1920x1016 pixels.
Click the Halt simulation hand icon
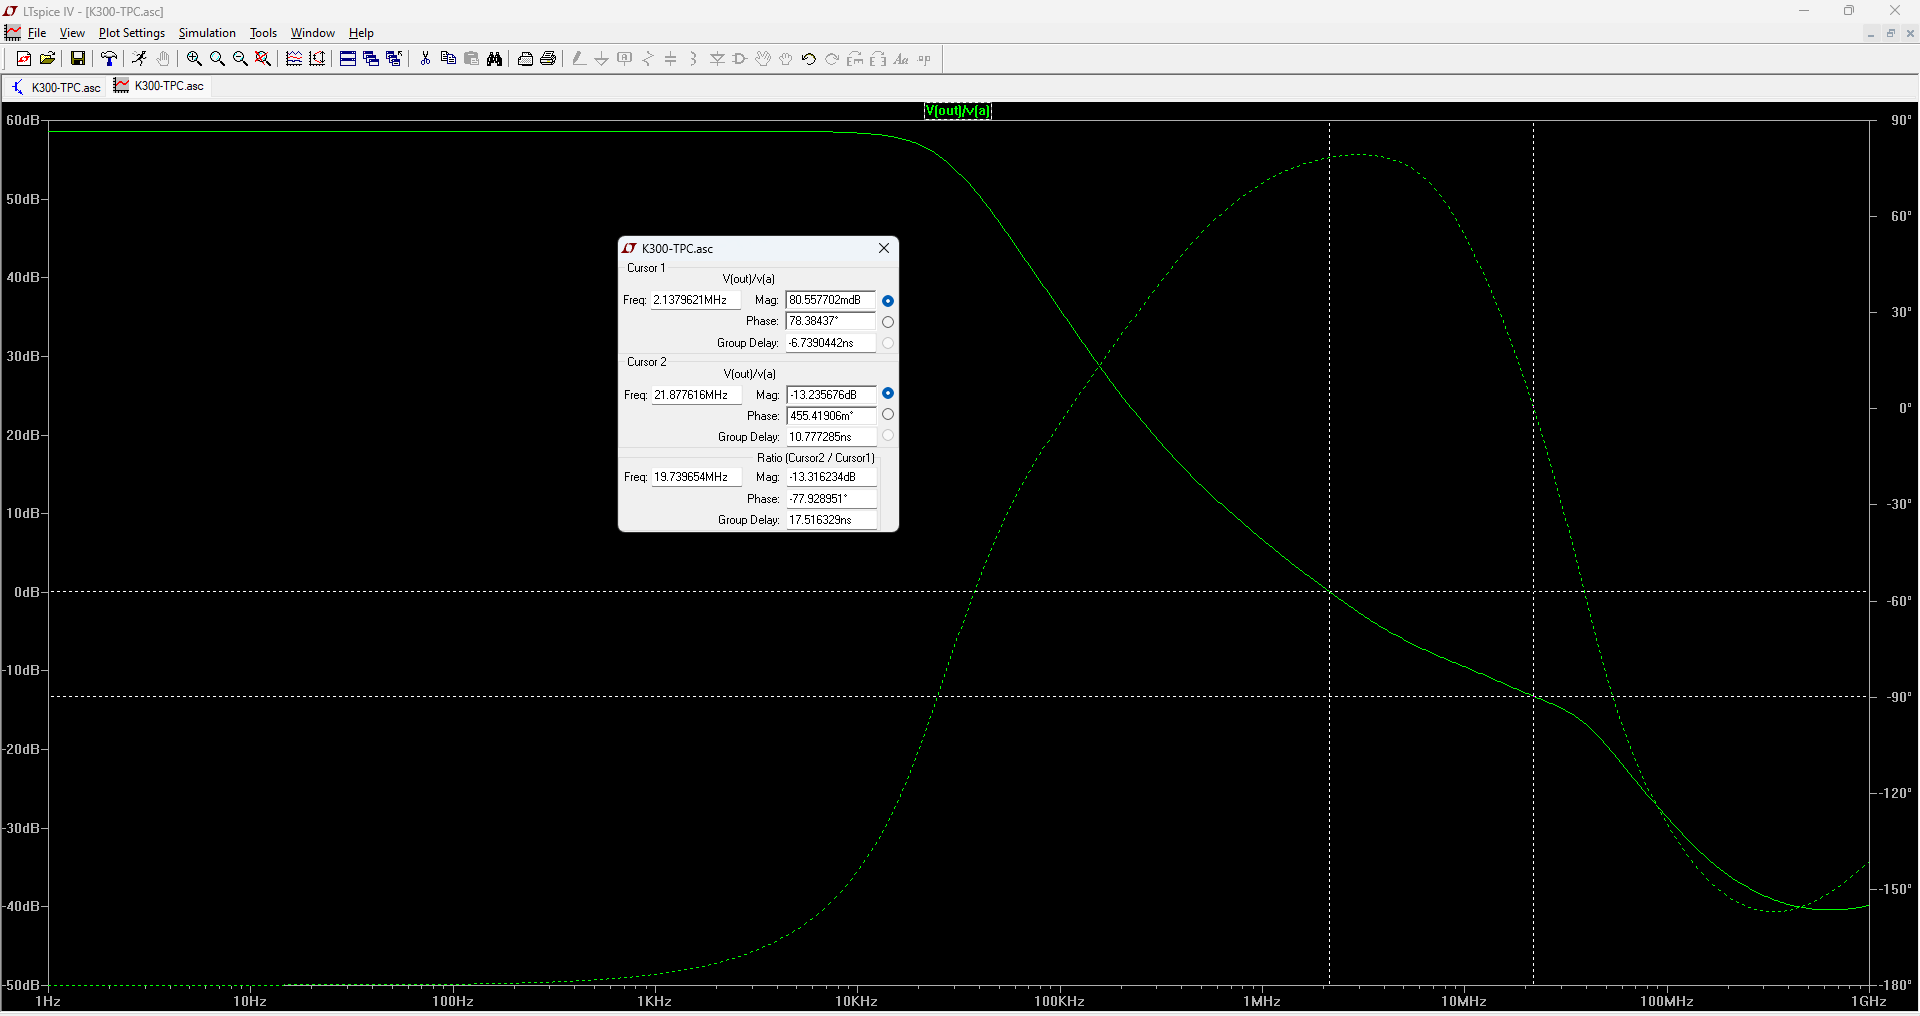coord(163,59)
